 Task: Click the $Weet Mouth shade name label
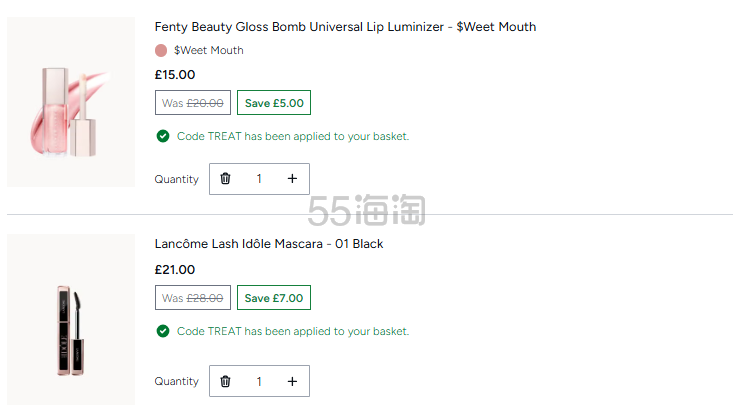tap(208, 51)
